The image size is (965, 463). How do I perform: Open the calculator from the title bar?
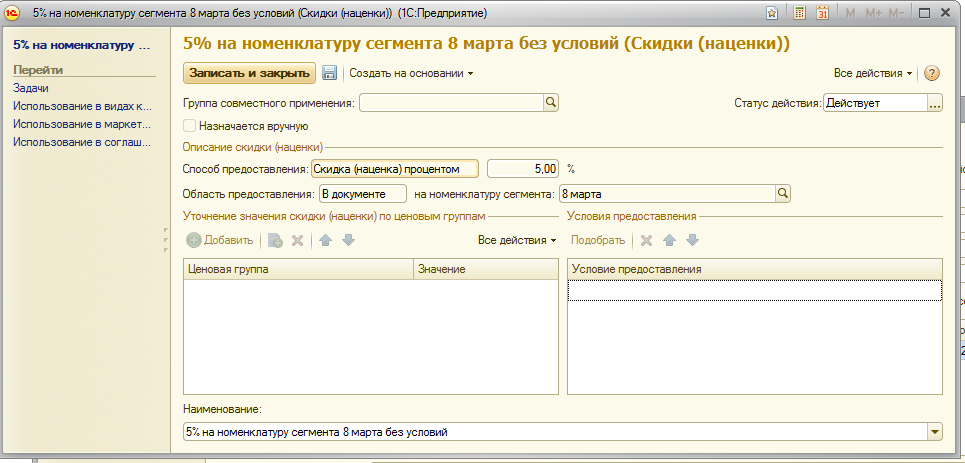(x=800, y=13)
